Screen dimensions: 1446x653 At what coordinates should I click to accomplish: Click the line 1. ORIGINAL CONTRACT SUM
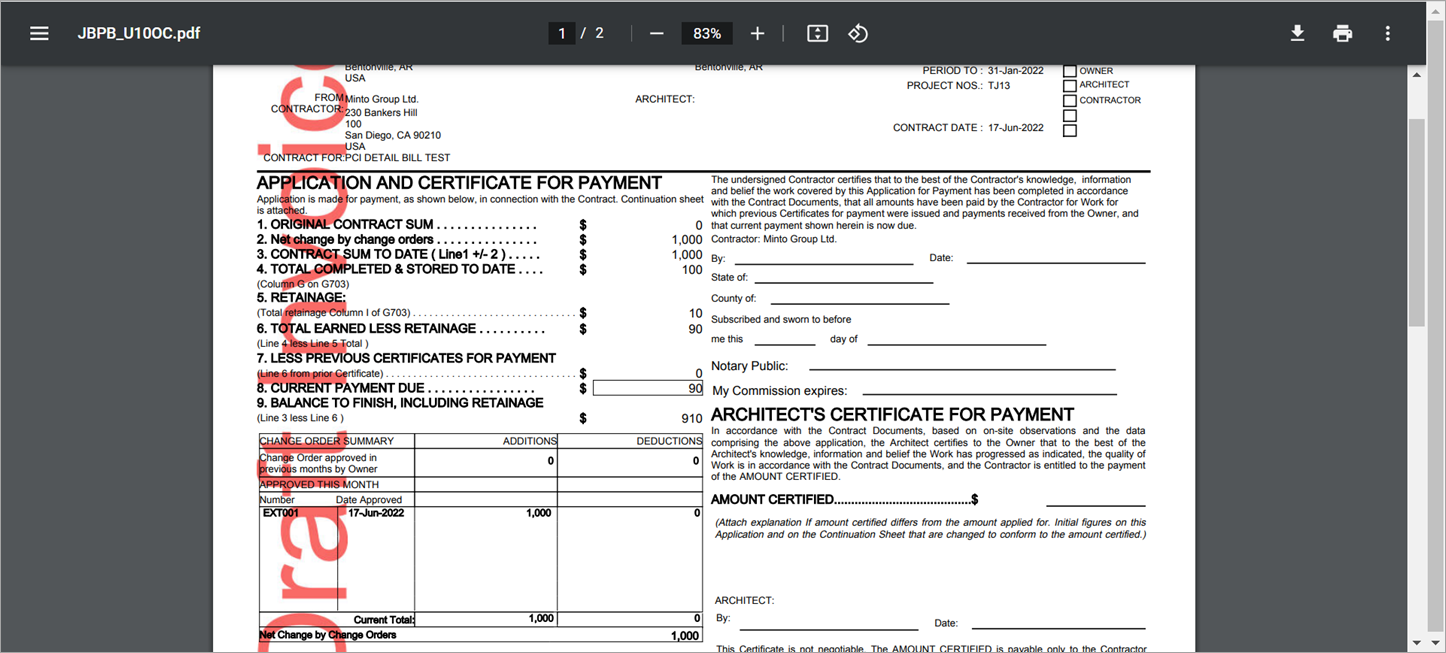tap(397, 225)
